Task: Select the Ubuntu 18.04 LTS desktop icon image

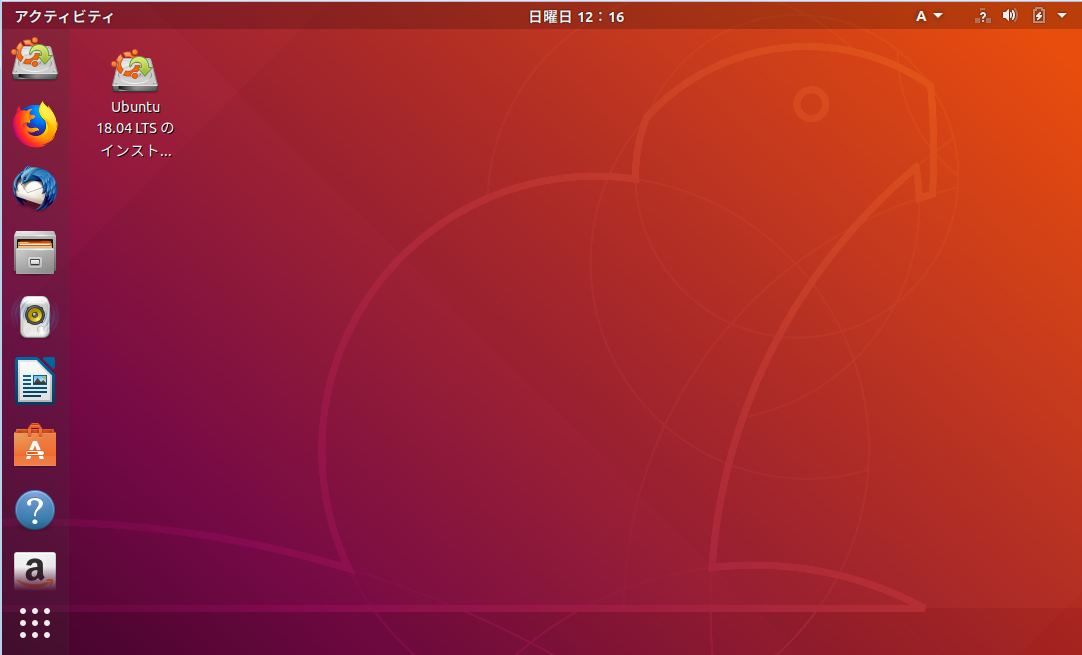Action: point(135,70)
